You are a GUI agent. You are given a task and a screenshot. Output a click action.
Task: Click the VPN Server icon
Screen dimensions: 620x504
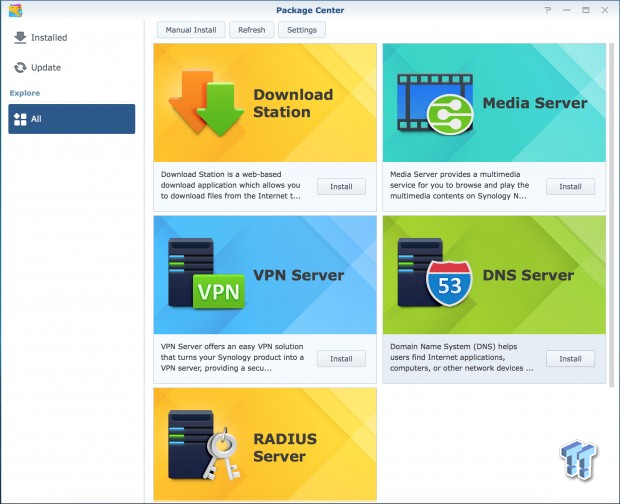[x=206, y=274]
